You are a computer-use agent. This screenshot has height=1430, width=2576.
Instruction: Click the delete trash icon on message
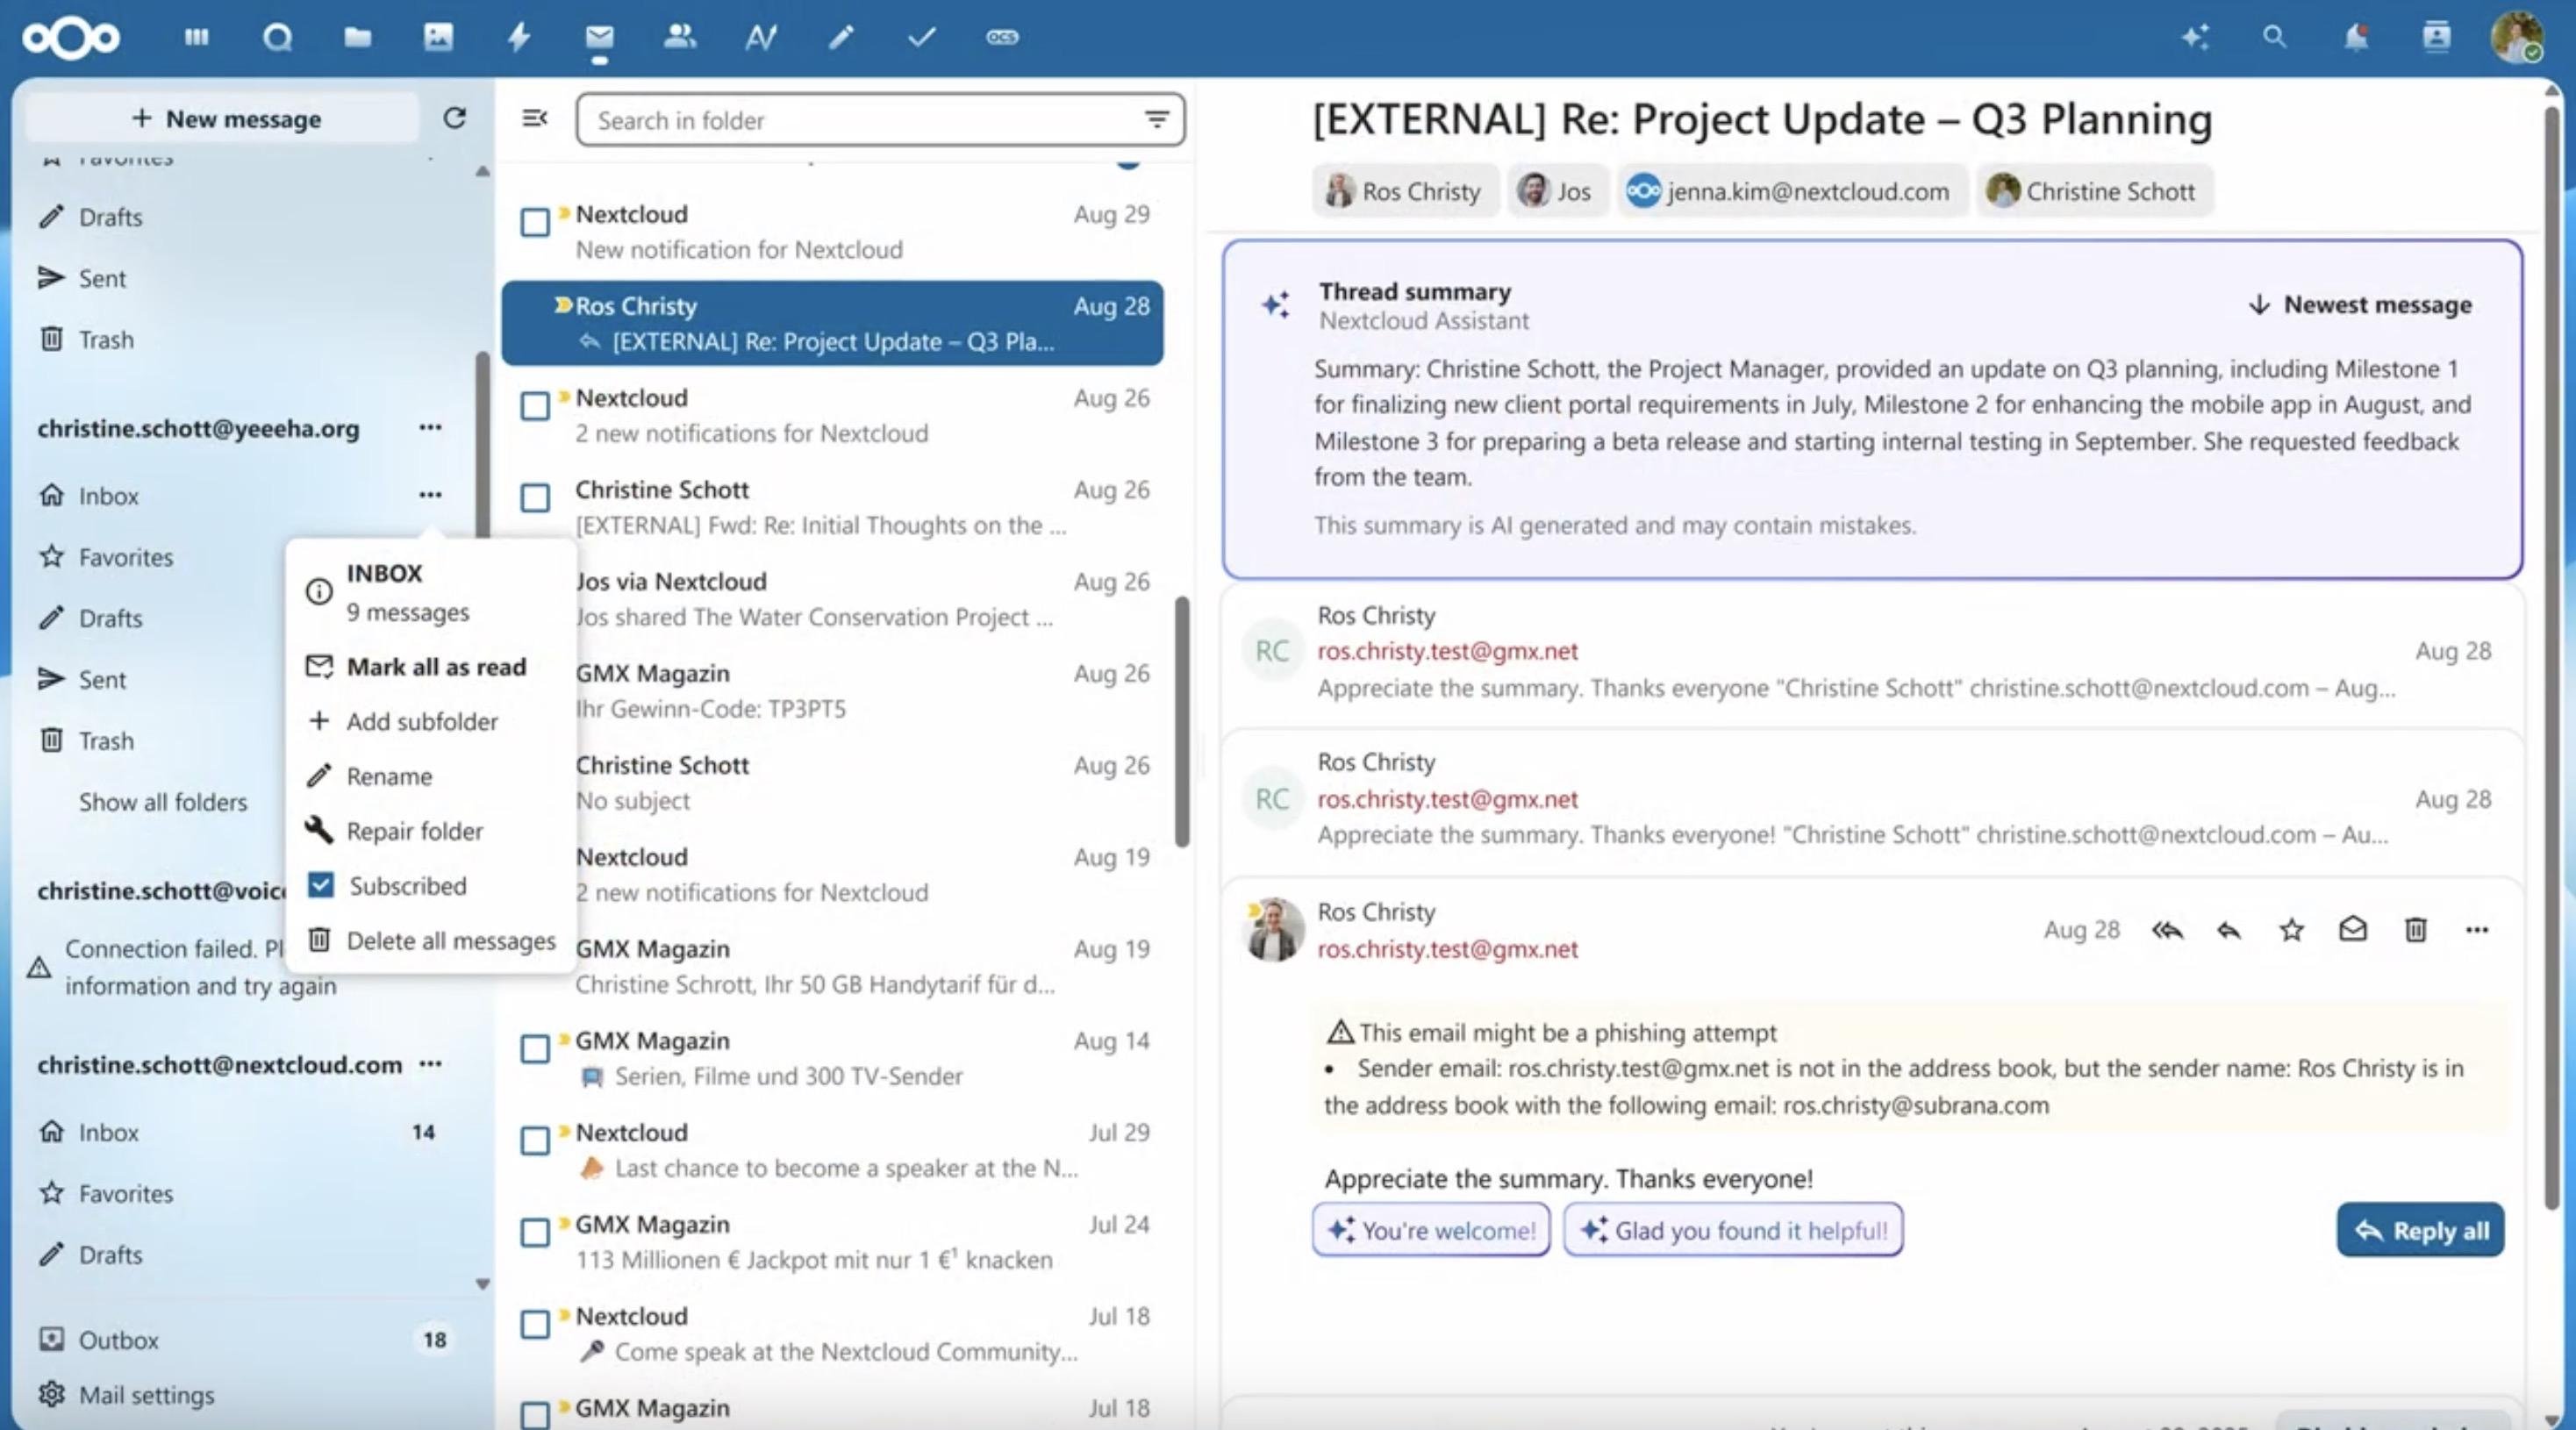click(x=2415, y=931)
